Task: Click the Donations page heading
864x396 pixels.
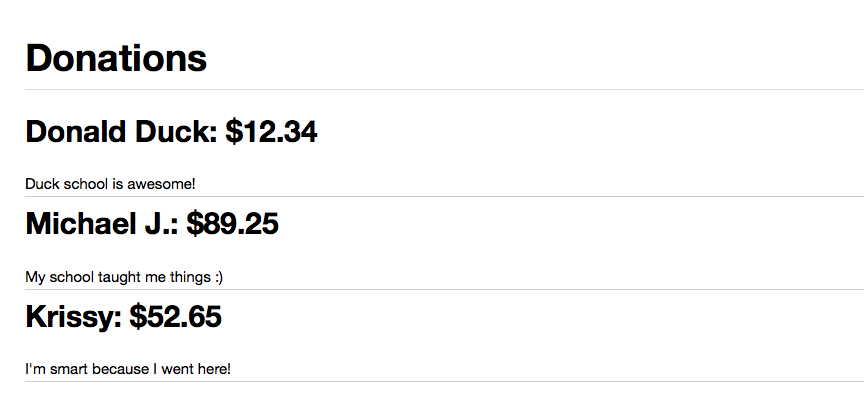Action: 116,58
